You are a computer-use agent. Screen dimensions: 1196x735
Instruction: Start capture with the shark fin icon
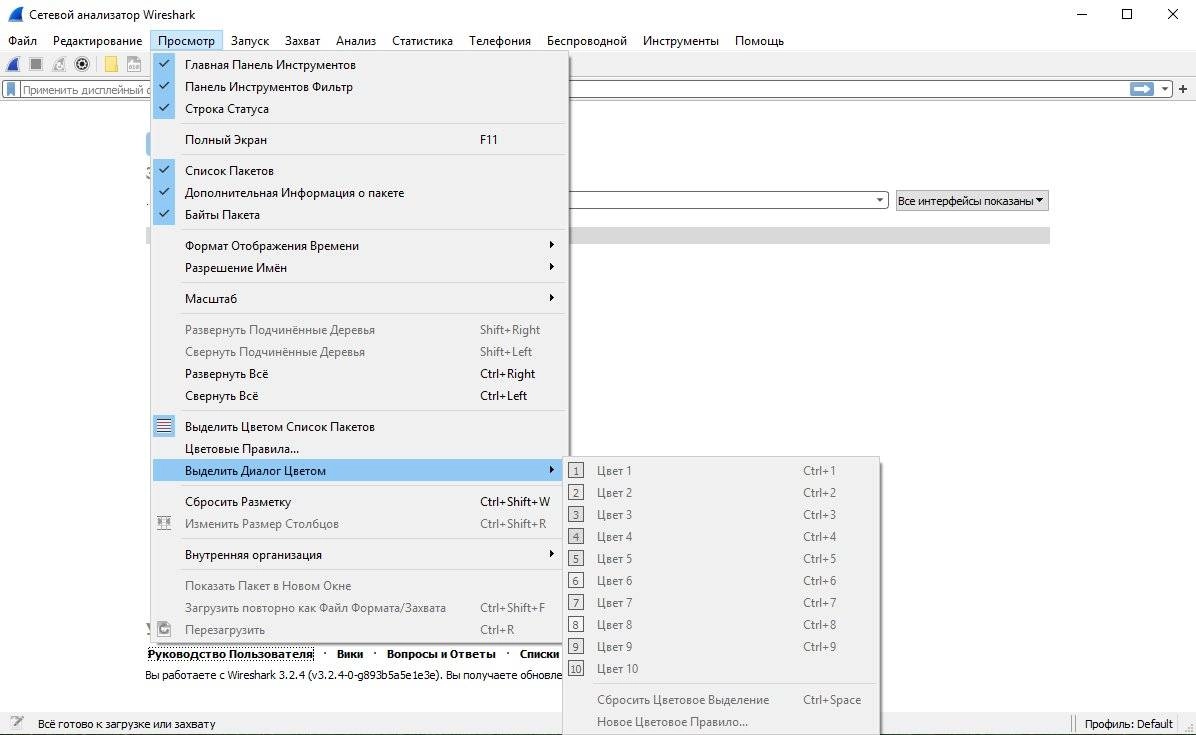tap(13, 65)
